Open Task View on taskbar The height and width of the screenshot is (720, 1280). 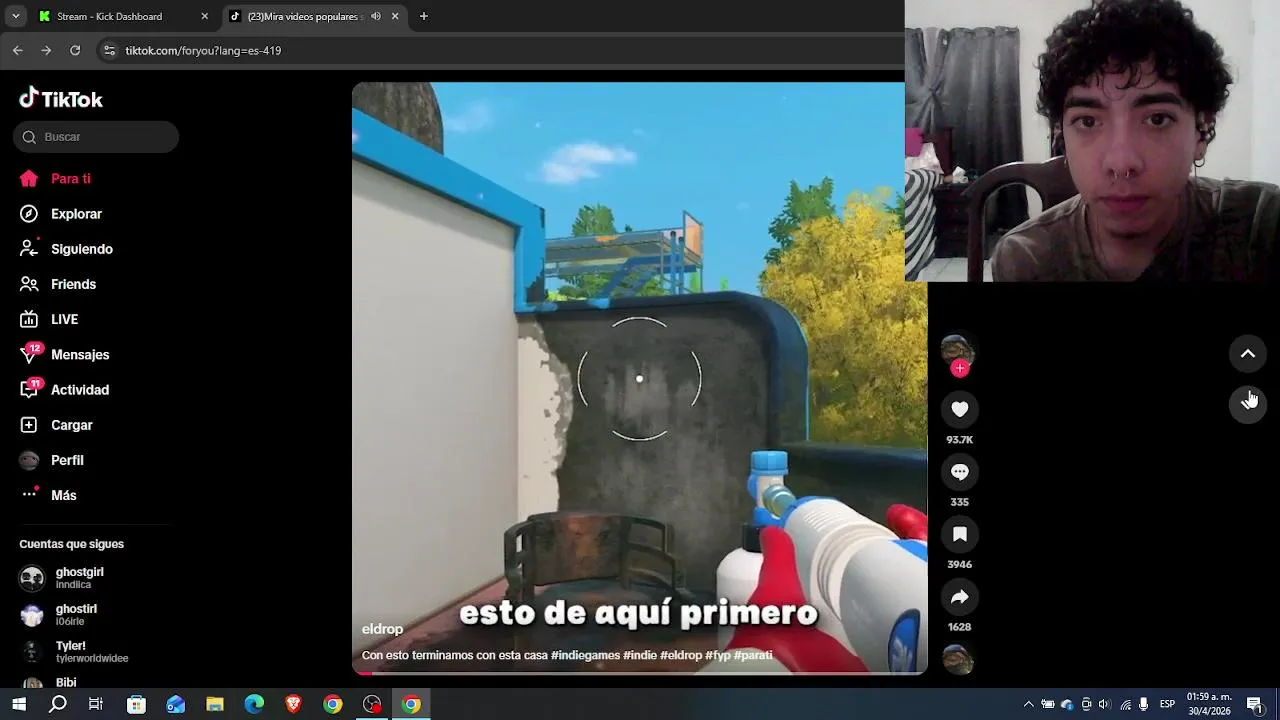pos(96,704)
